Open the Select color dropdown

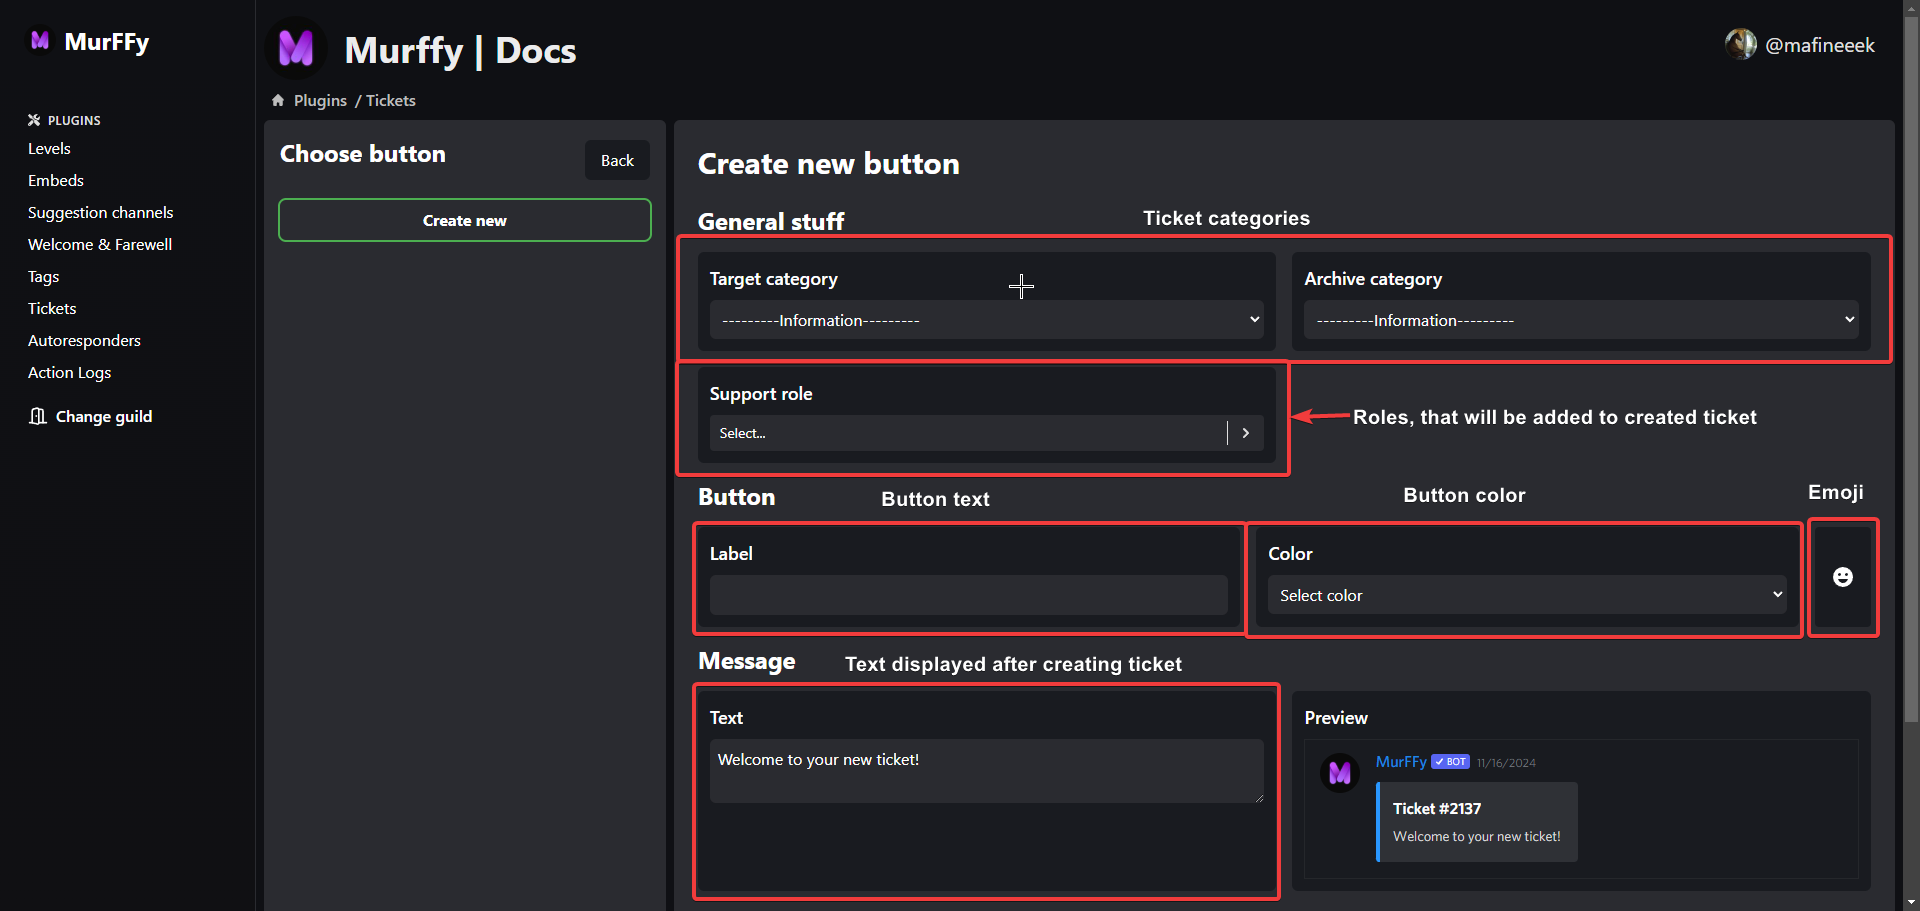(1527, 595)
